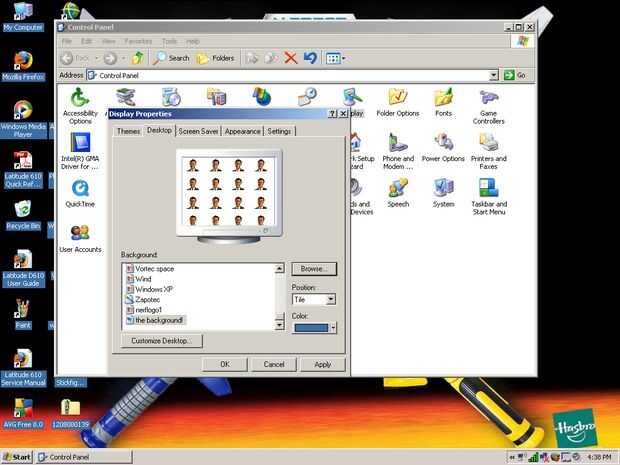
Task: Open the Fonts folder icon
Action: pos(443,102)
